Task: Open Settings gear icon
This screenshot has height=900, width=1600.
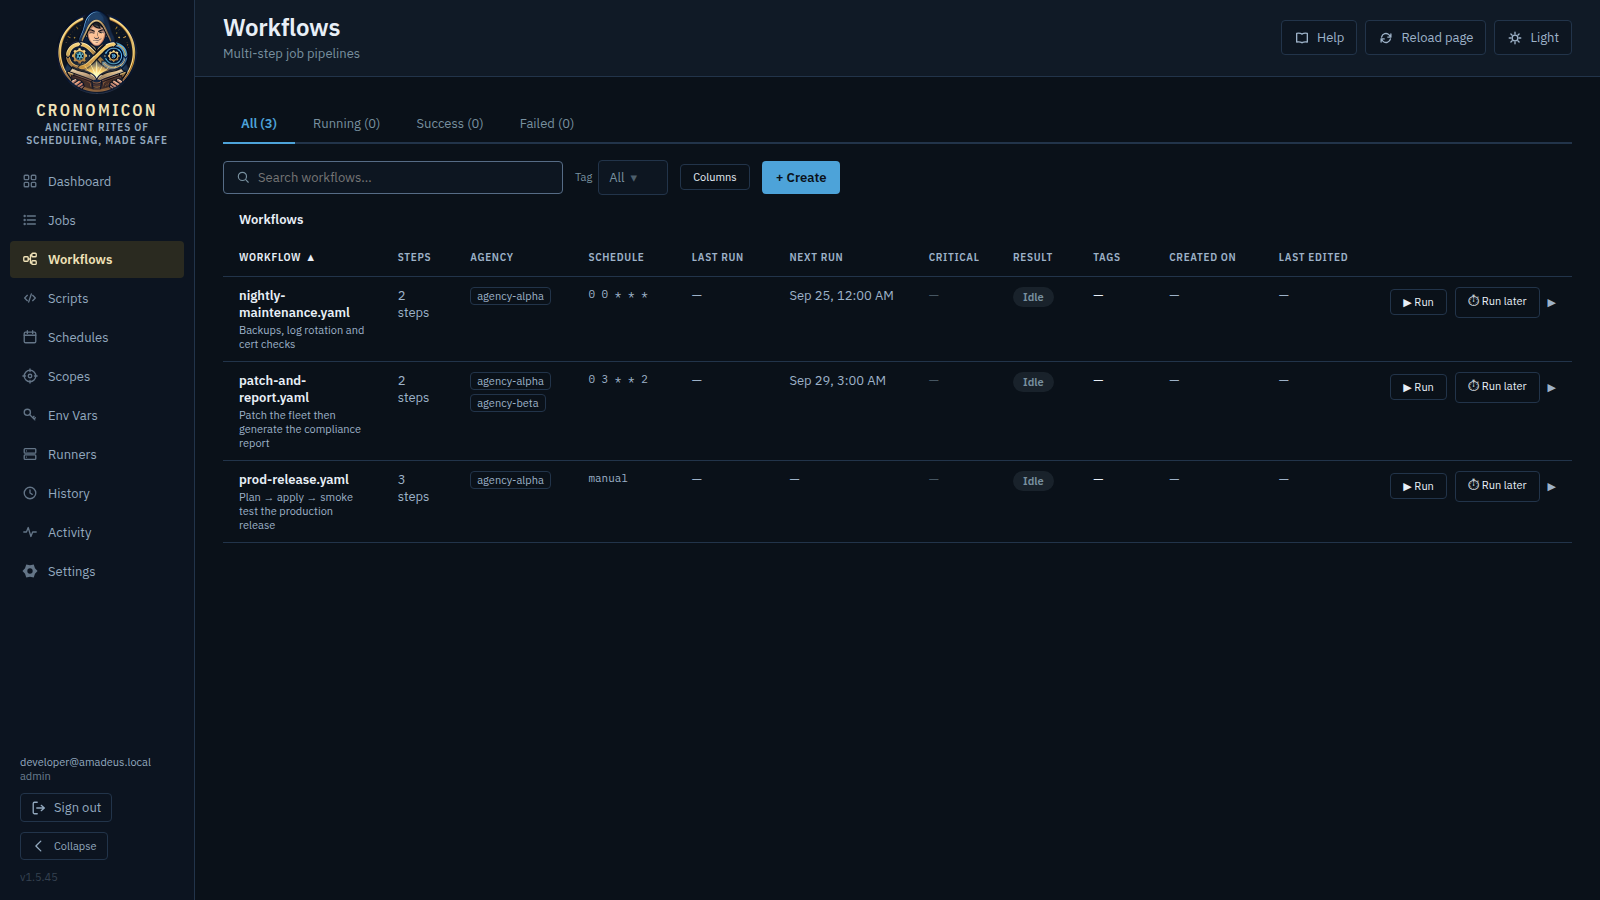Action: (x=30, y=571)
